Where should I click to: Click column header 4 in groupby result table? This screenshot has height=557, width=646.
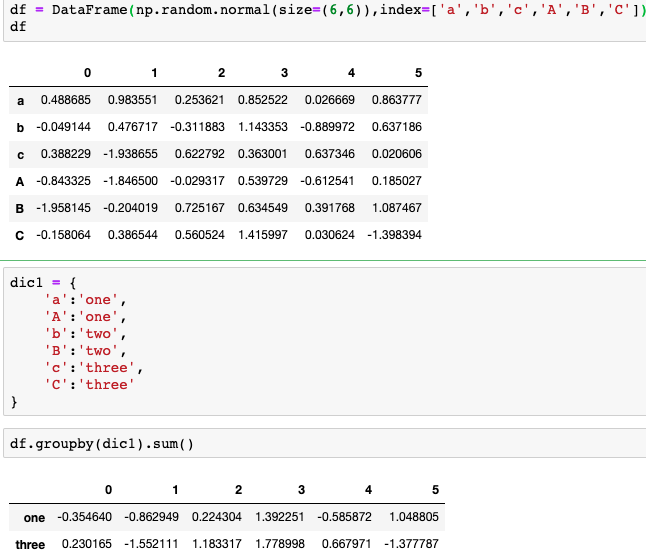coord(368,490)
